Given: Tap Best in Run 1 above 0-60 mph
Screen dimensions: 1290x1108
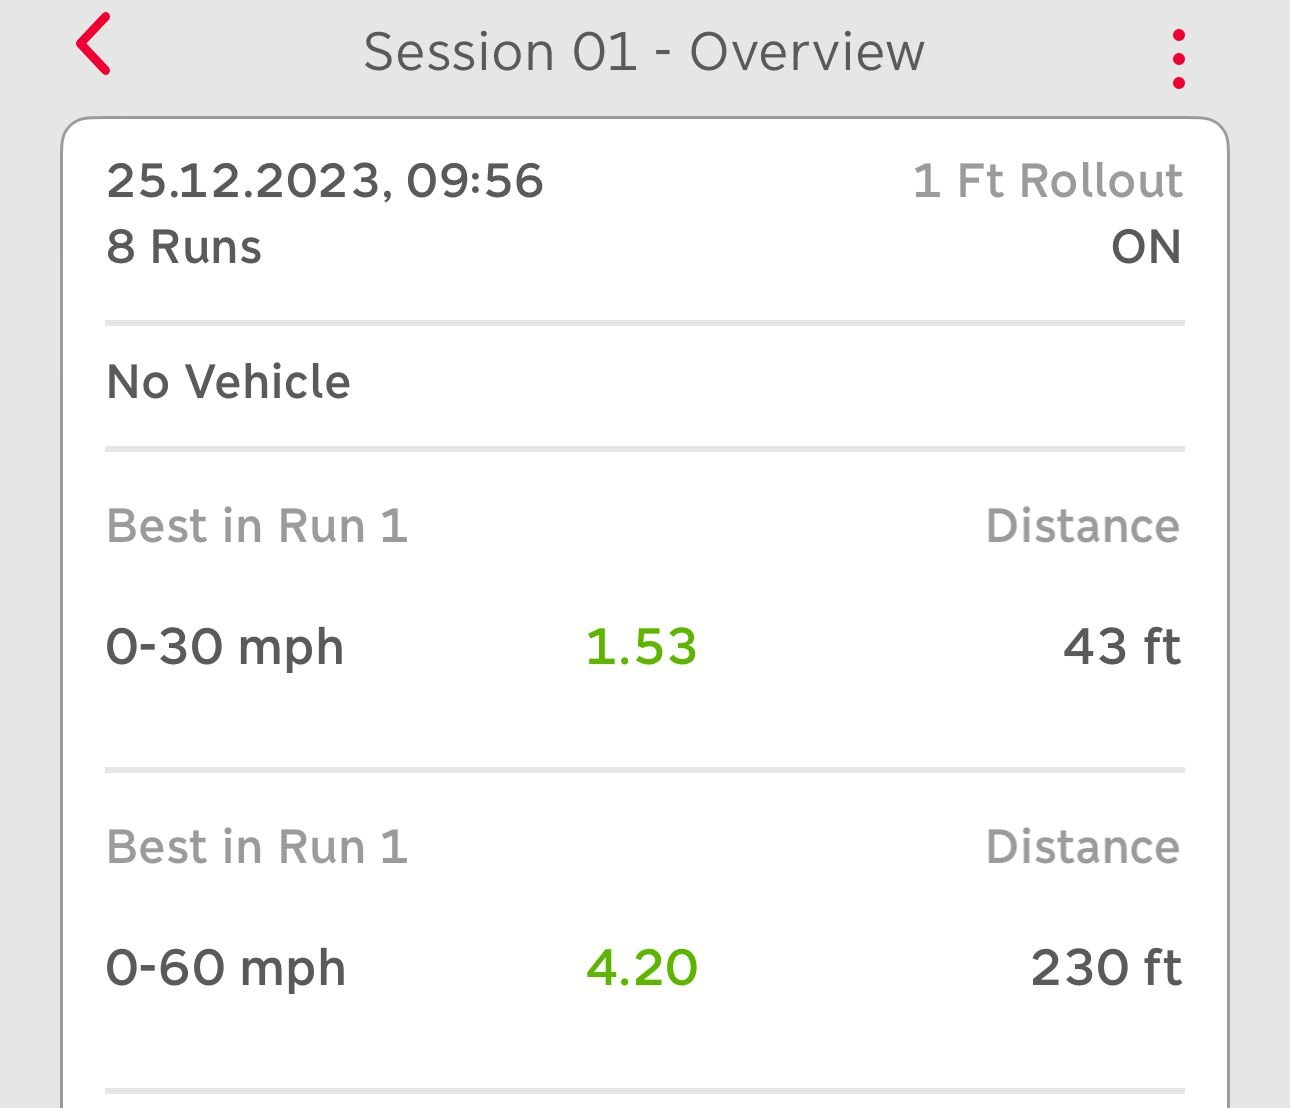Looking at the screenshot, I should click(x=257, y=847).
